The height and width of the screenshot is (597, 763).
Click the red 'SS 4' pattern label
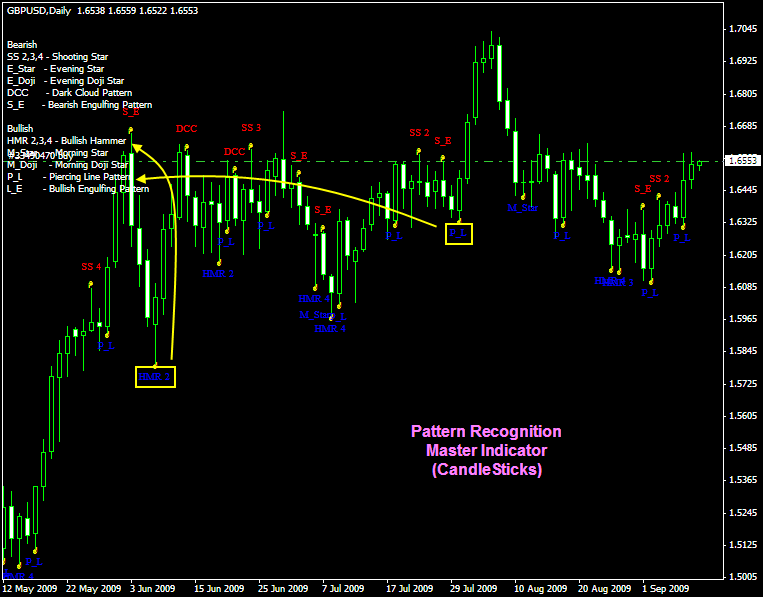coord(91,267)
